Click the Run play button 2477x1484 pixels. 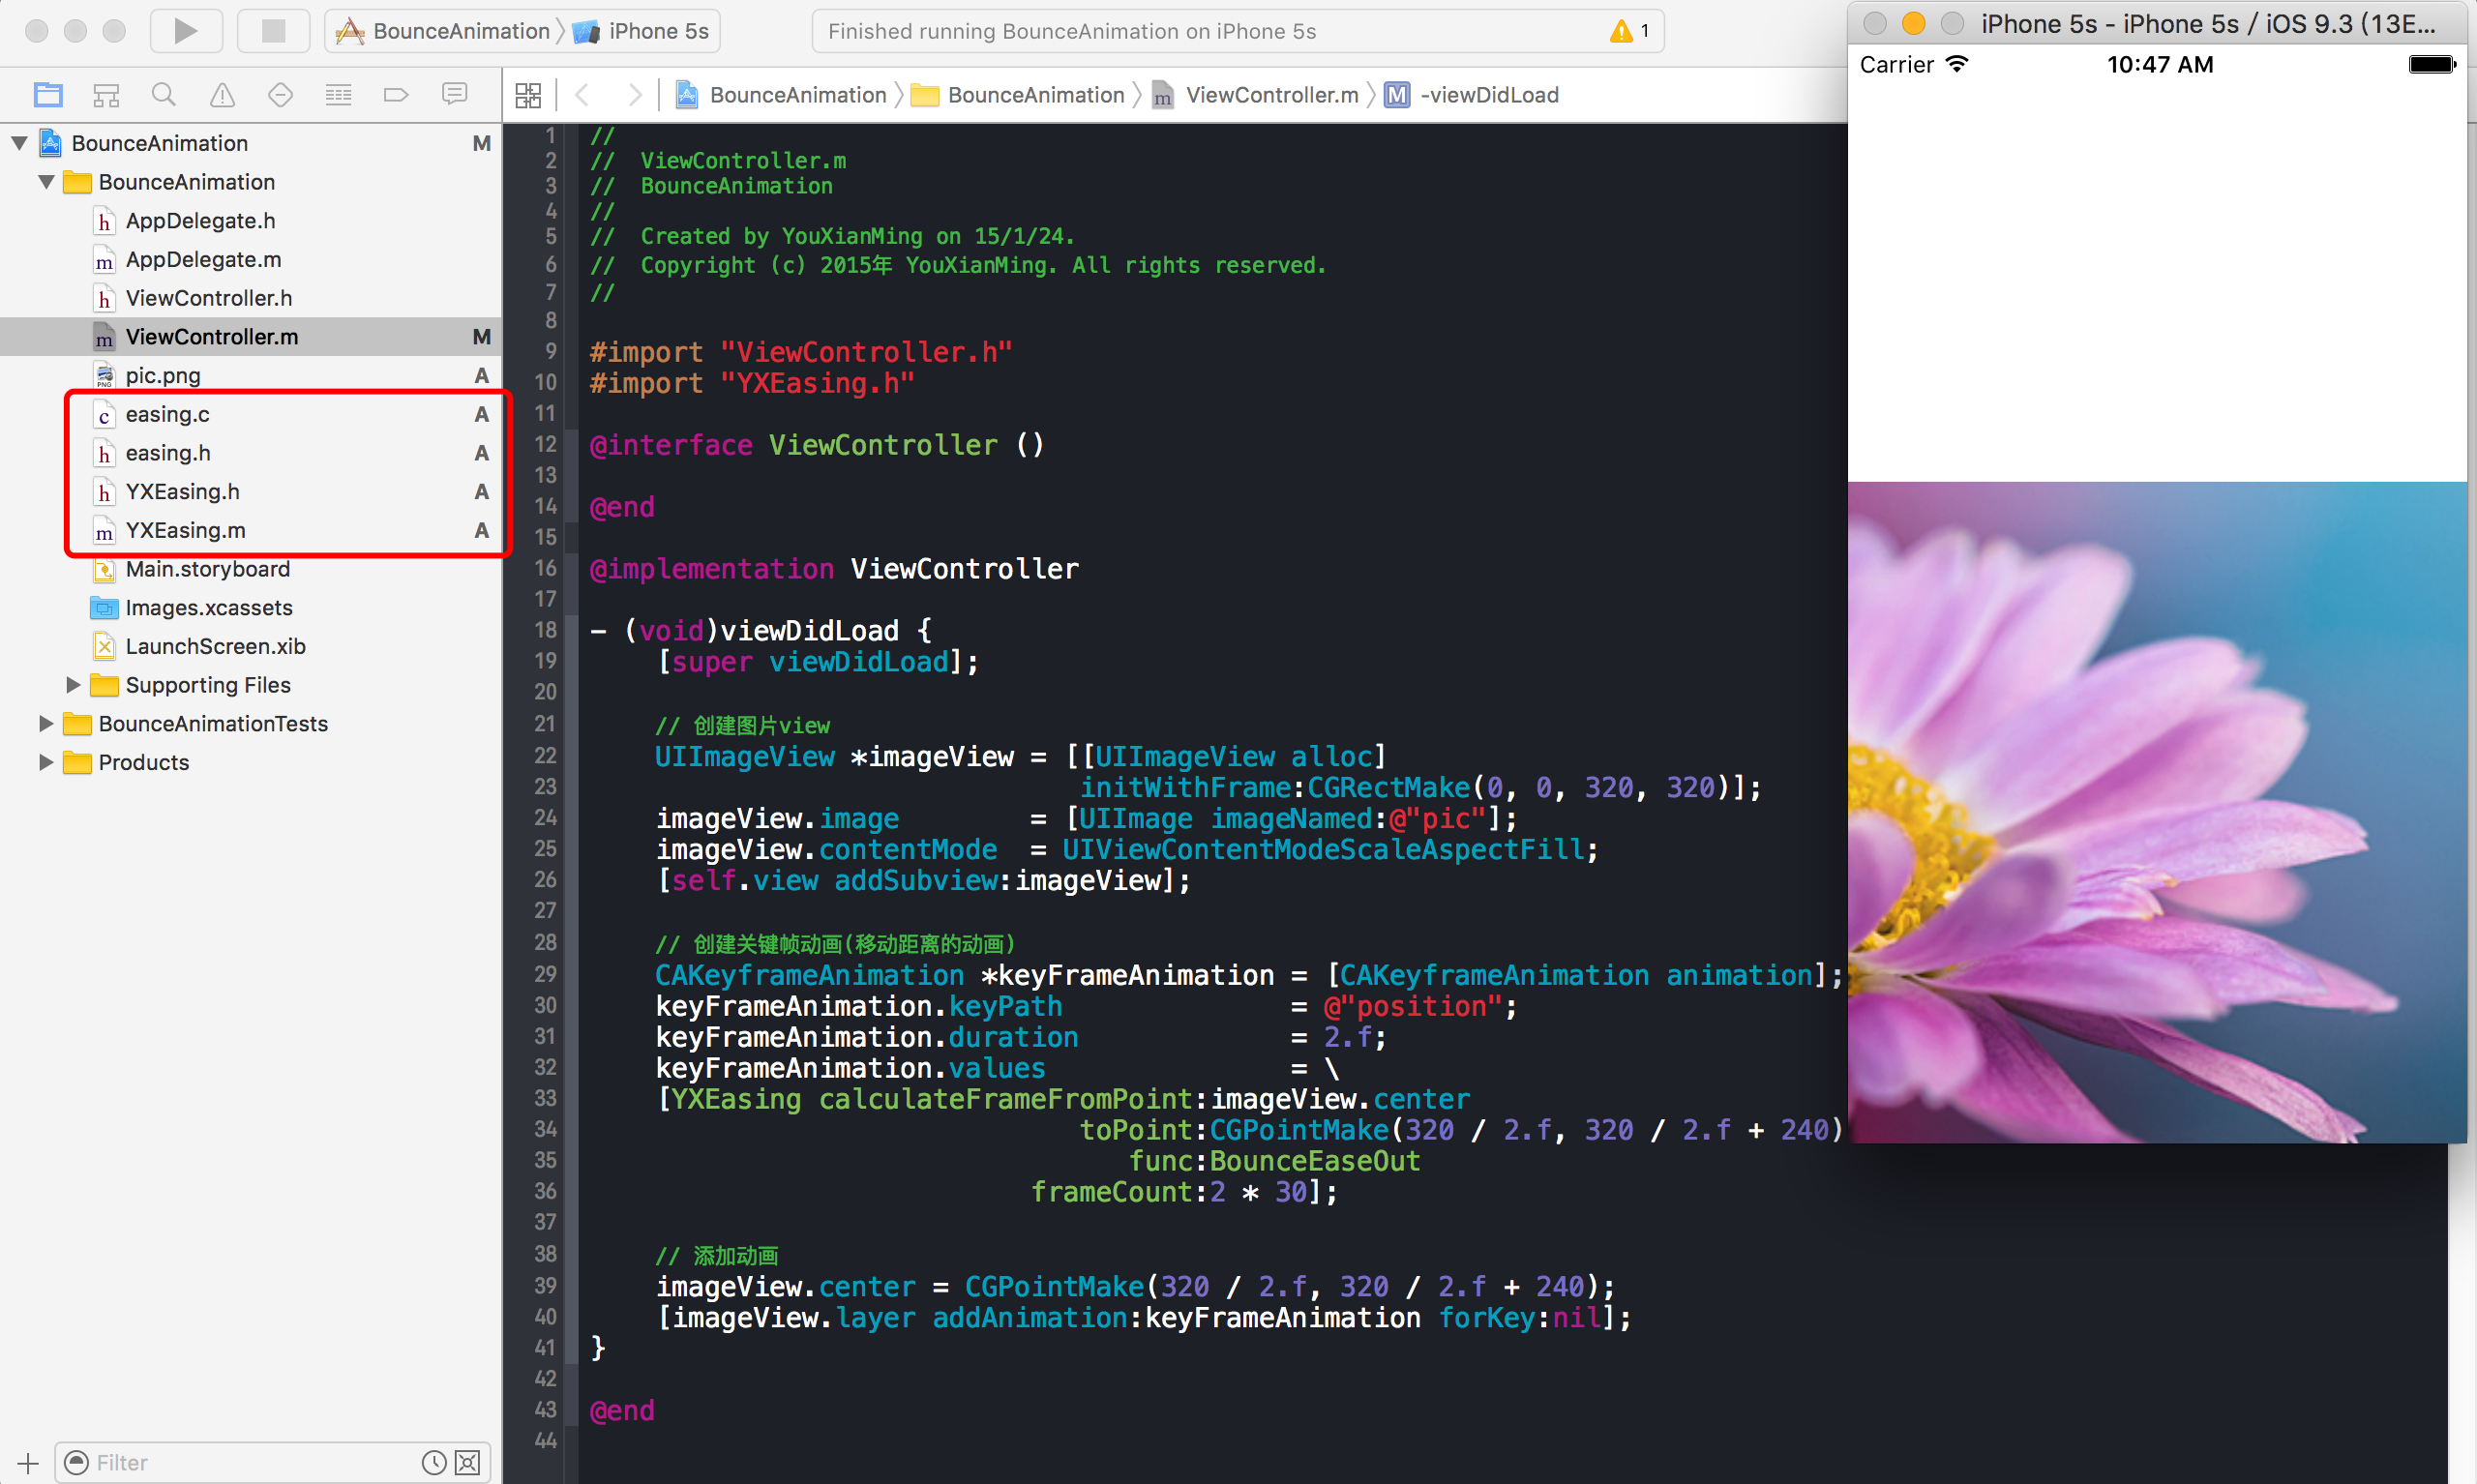click(x=185, y=31)
